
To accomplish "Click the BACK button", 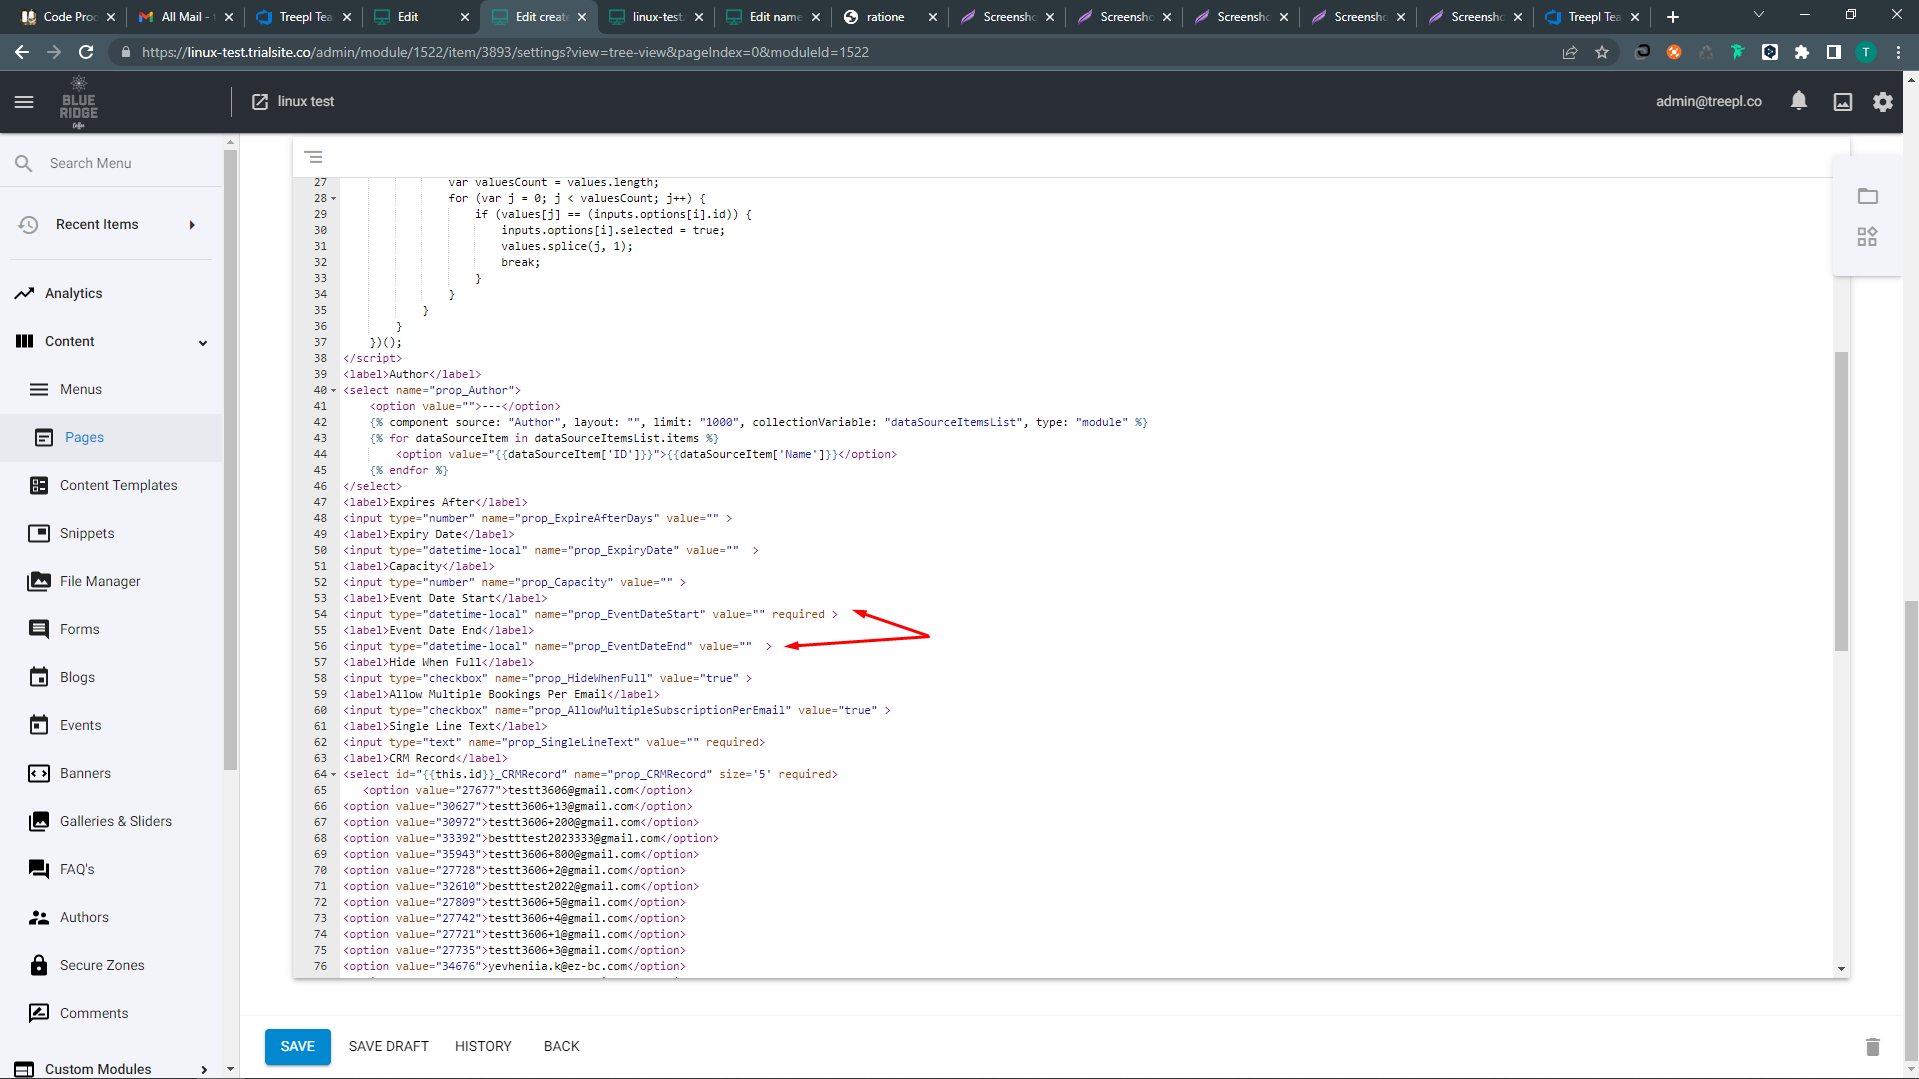I will click(562, 1047).
